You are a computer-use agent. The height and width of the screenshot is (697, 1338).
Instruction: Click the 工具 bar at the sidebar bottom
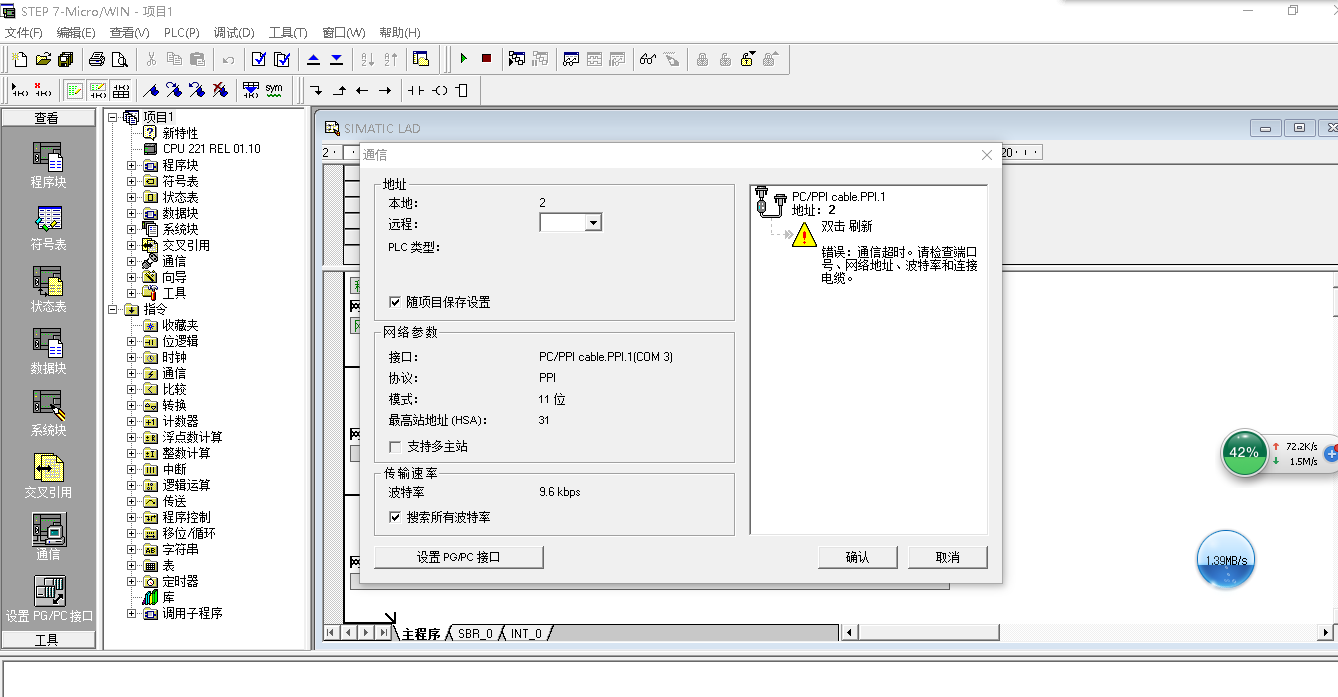(48, 640)
